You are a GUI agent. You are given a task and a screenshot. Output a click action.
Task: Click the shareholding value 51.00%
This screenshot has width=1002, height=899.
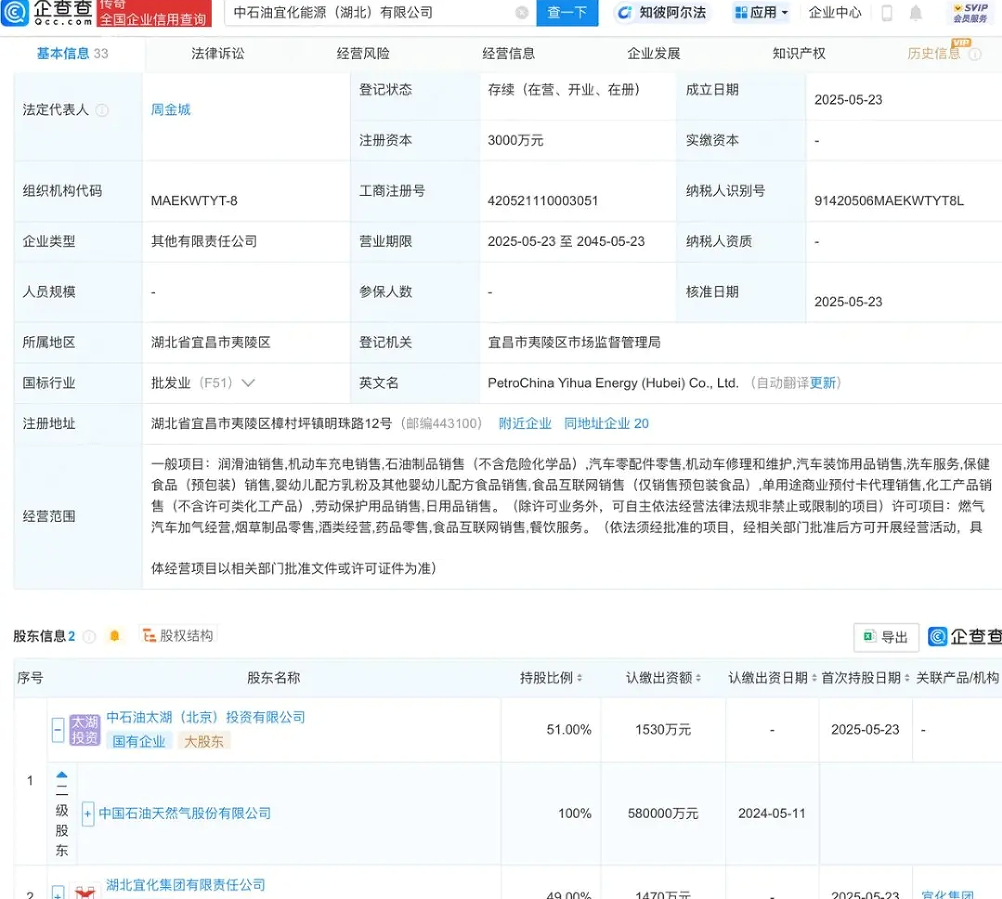[569, 730]
